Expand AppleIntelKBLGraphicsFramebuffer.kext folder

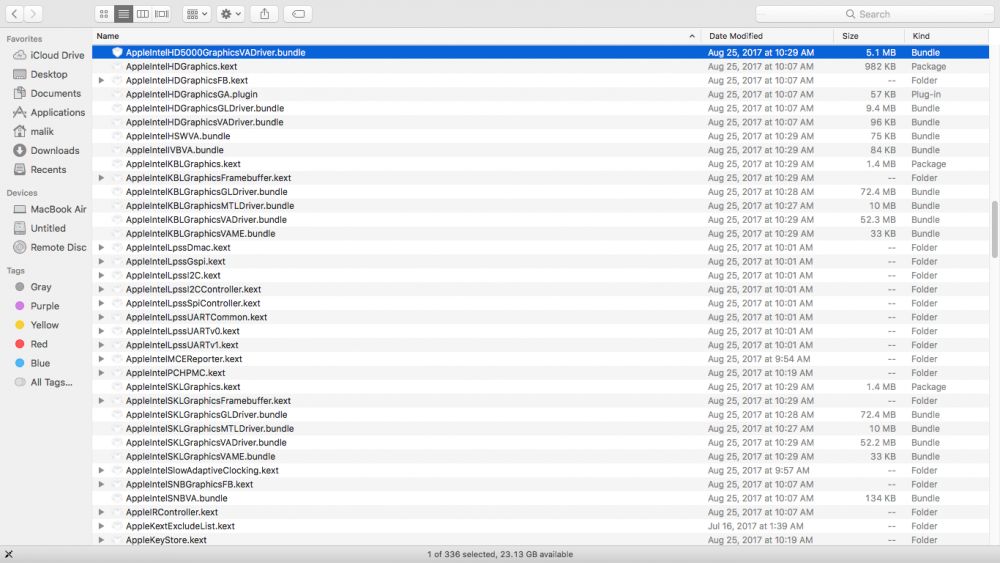pos(101,178)
